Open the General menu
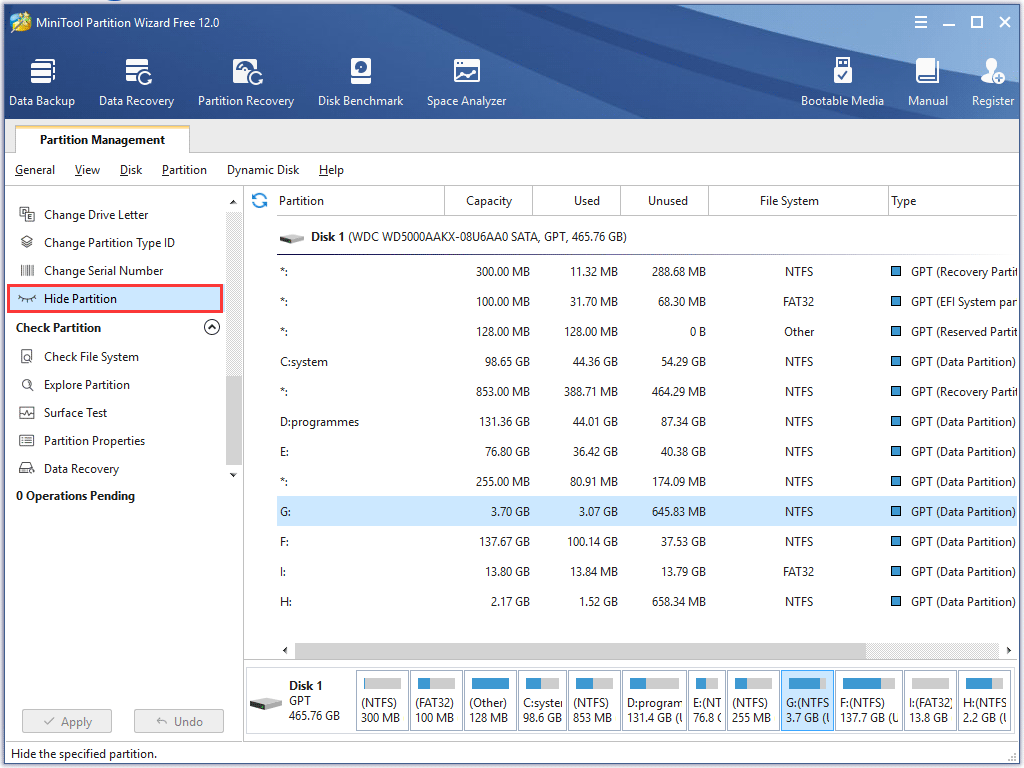The height and width of the screenshot is (768, 1024). pos(35,170)
